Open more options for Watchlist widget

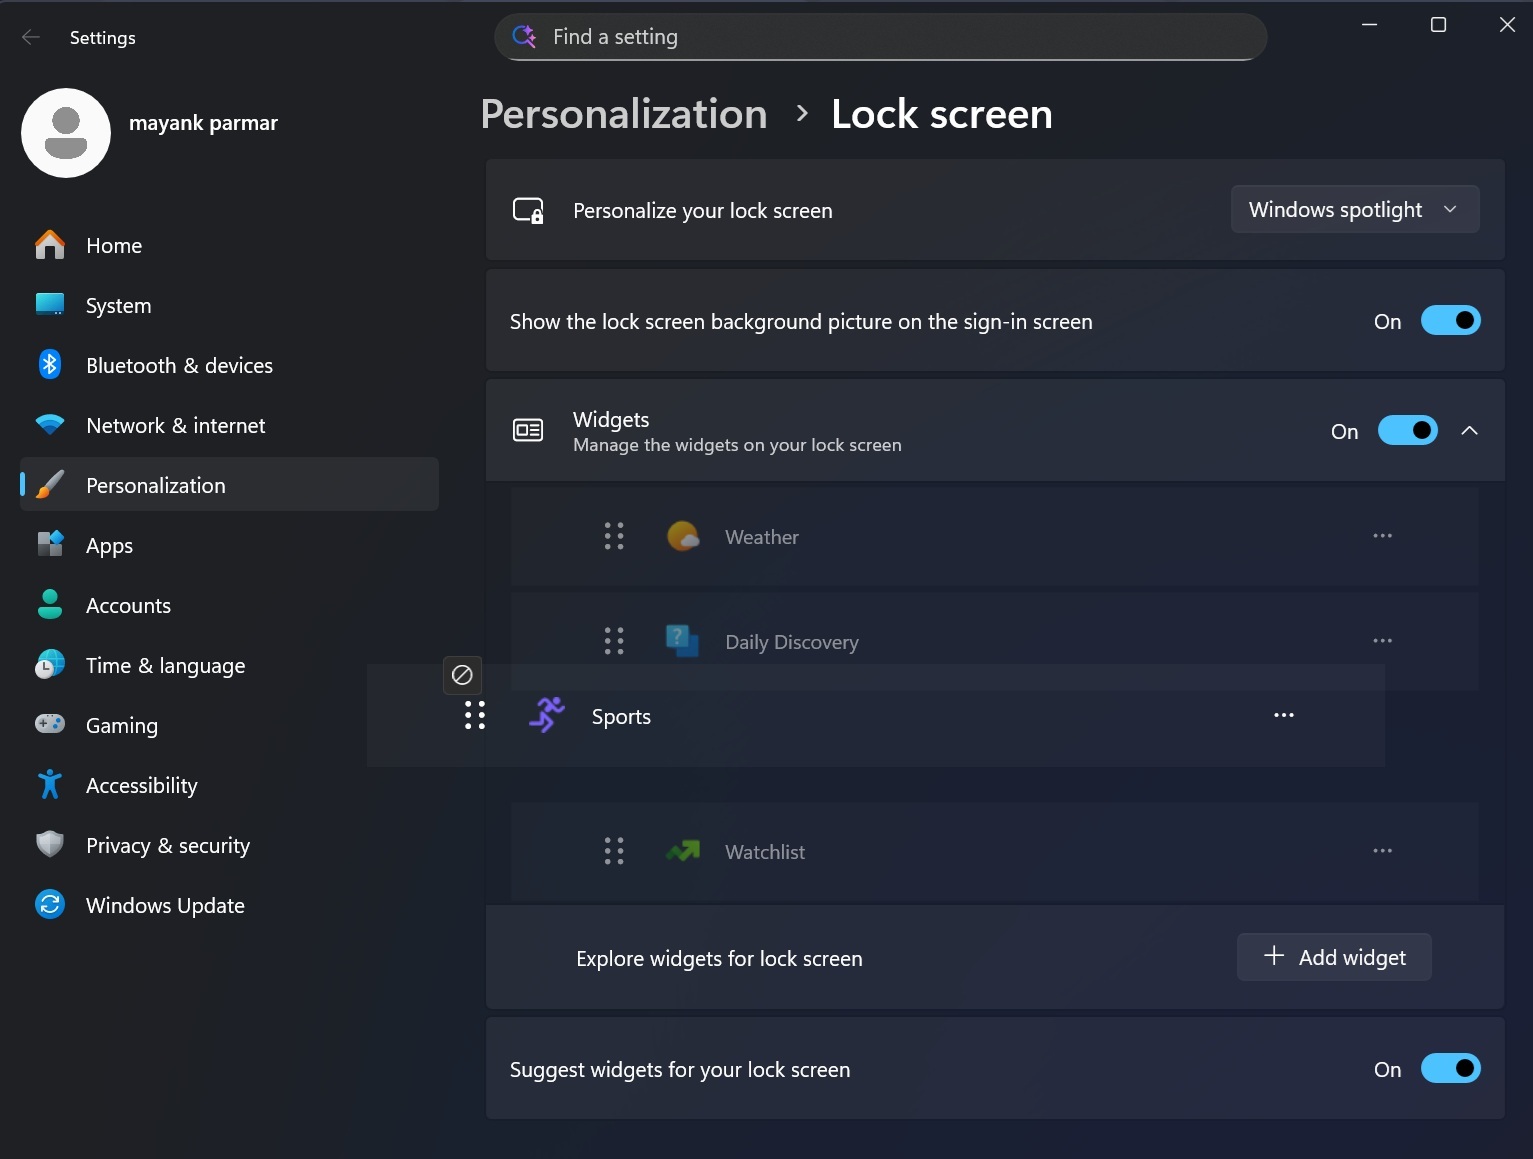pos(1382,850)
